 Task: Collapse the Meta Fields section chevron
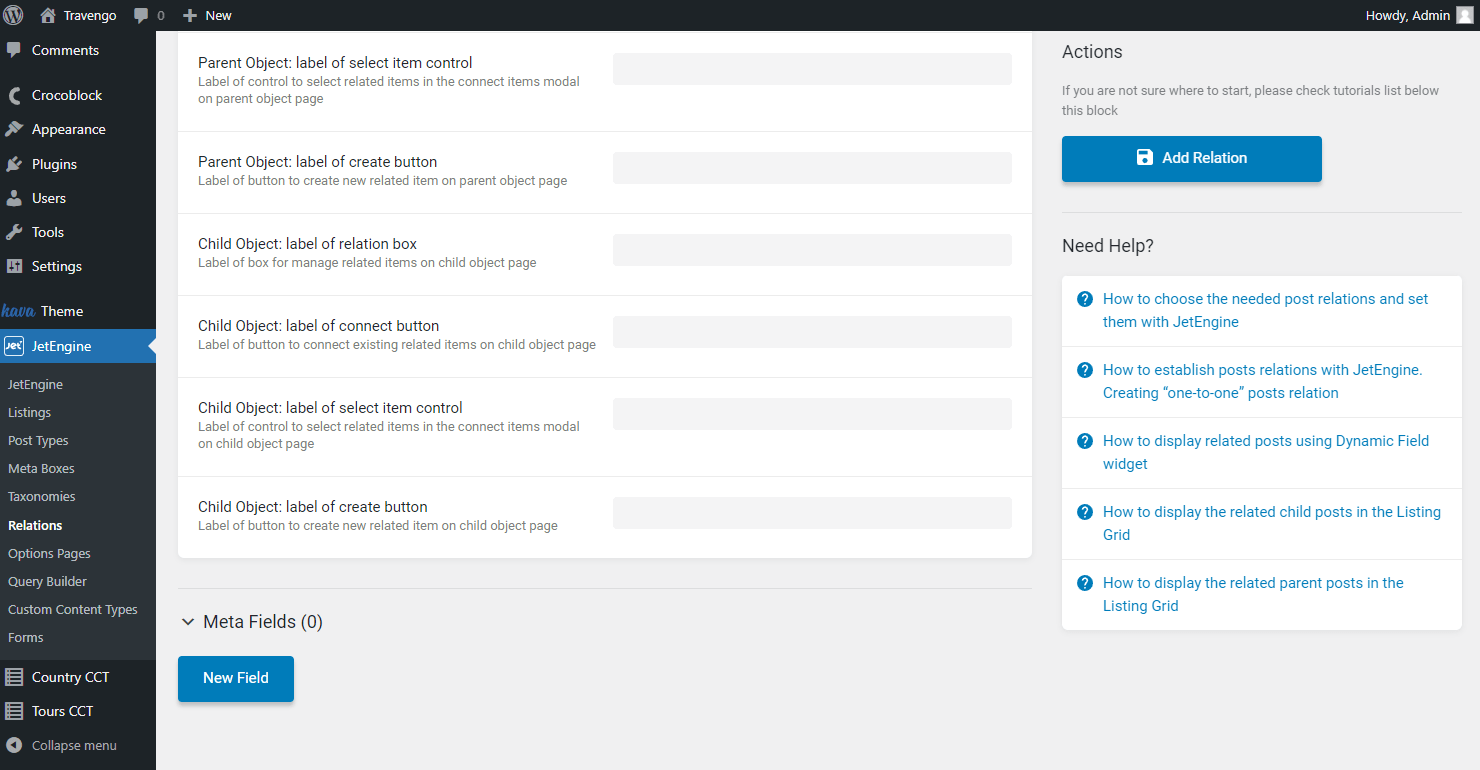click(187, 622)
